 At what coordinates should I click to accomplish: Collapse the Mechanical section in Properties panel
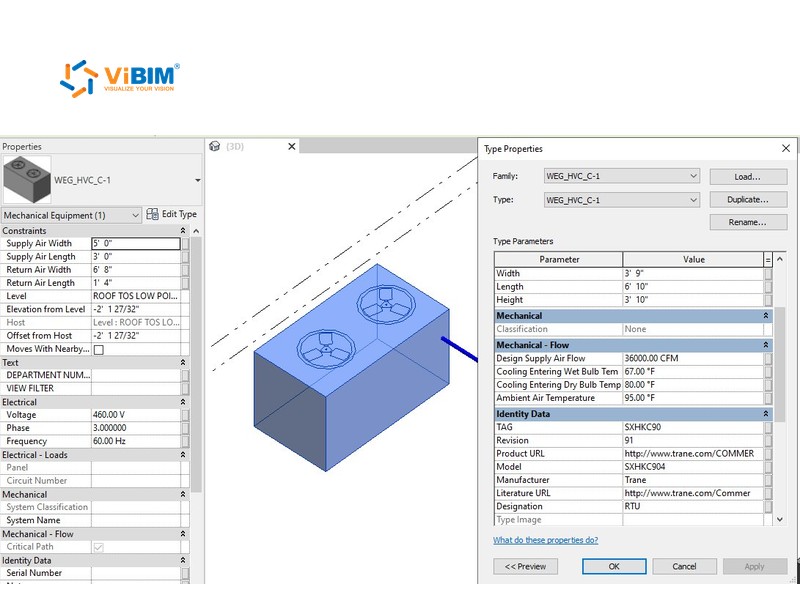(x=183, y=494)
